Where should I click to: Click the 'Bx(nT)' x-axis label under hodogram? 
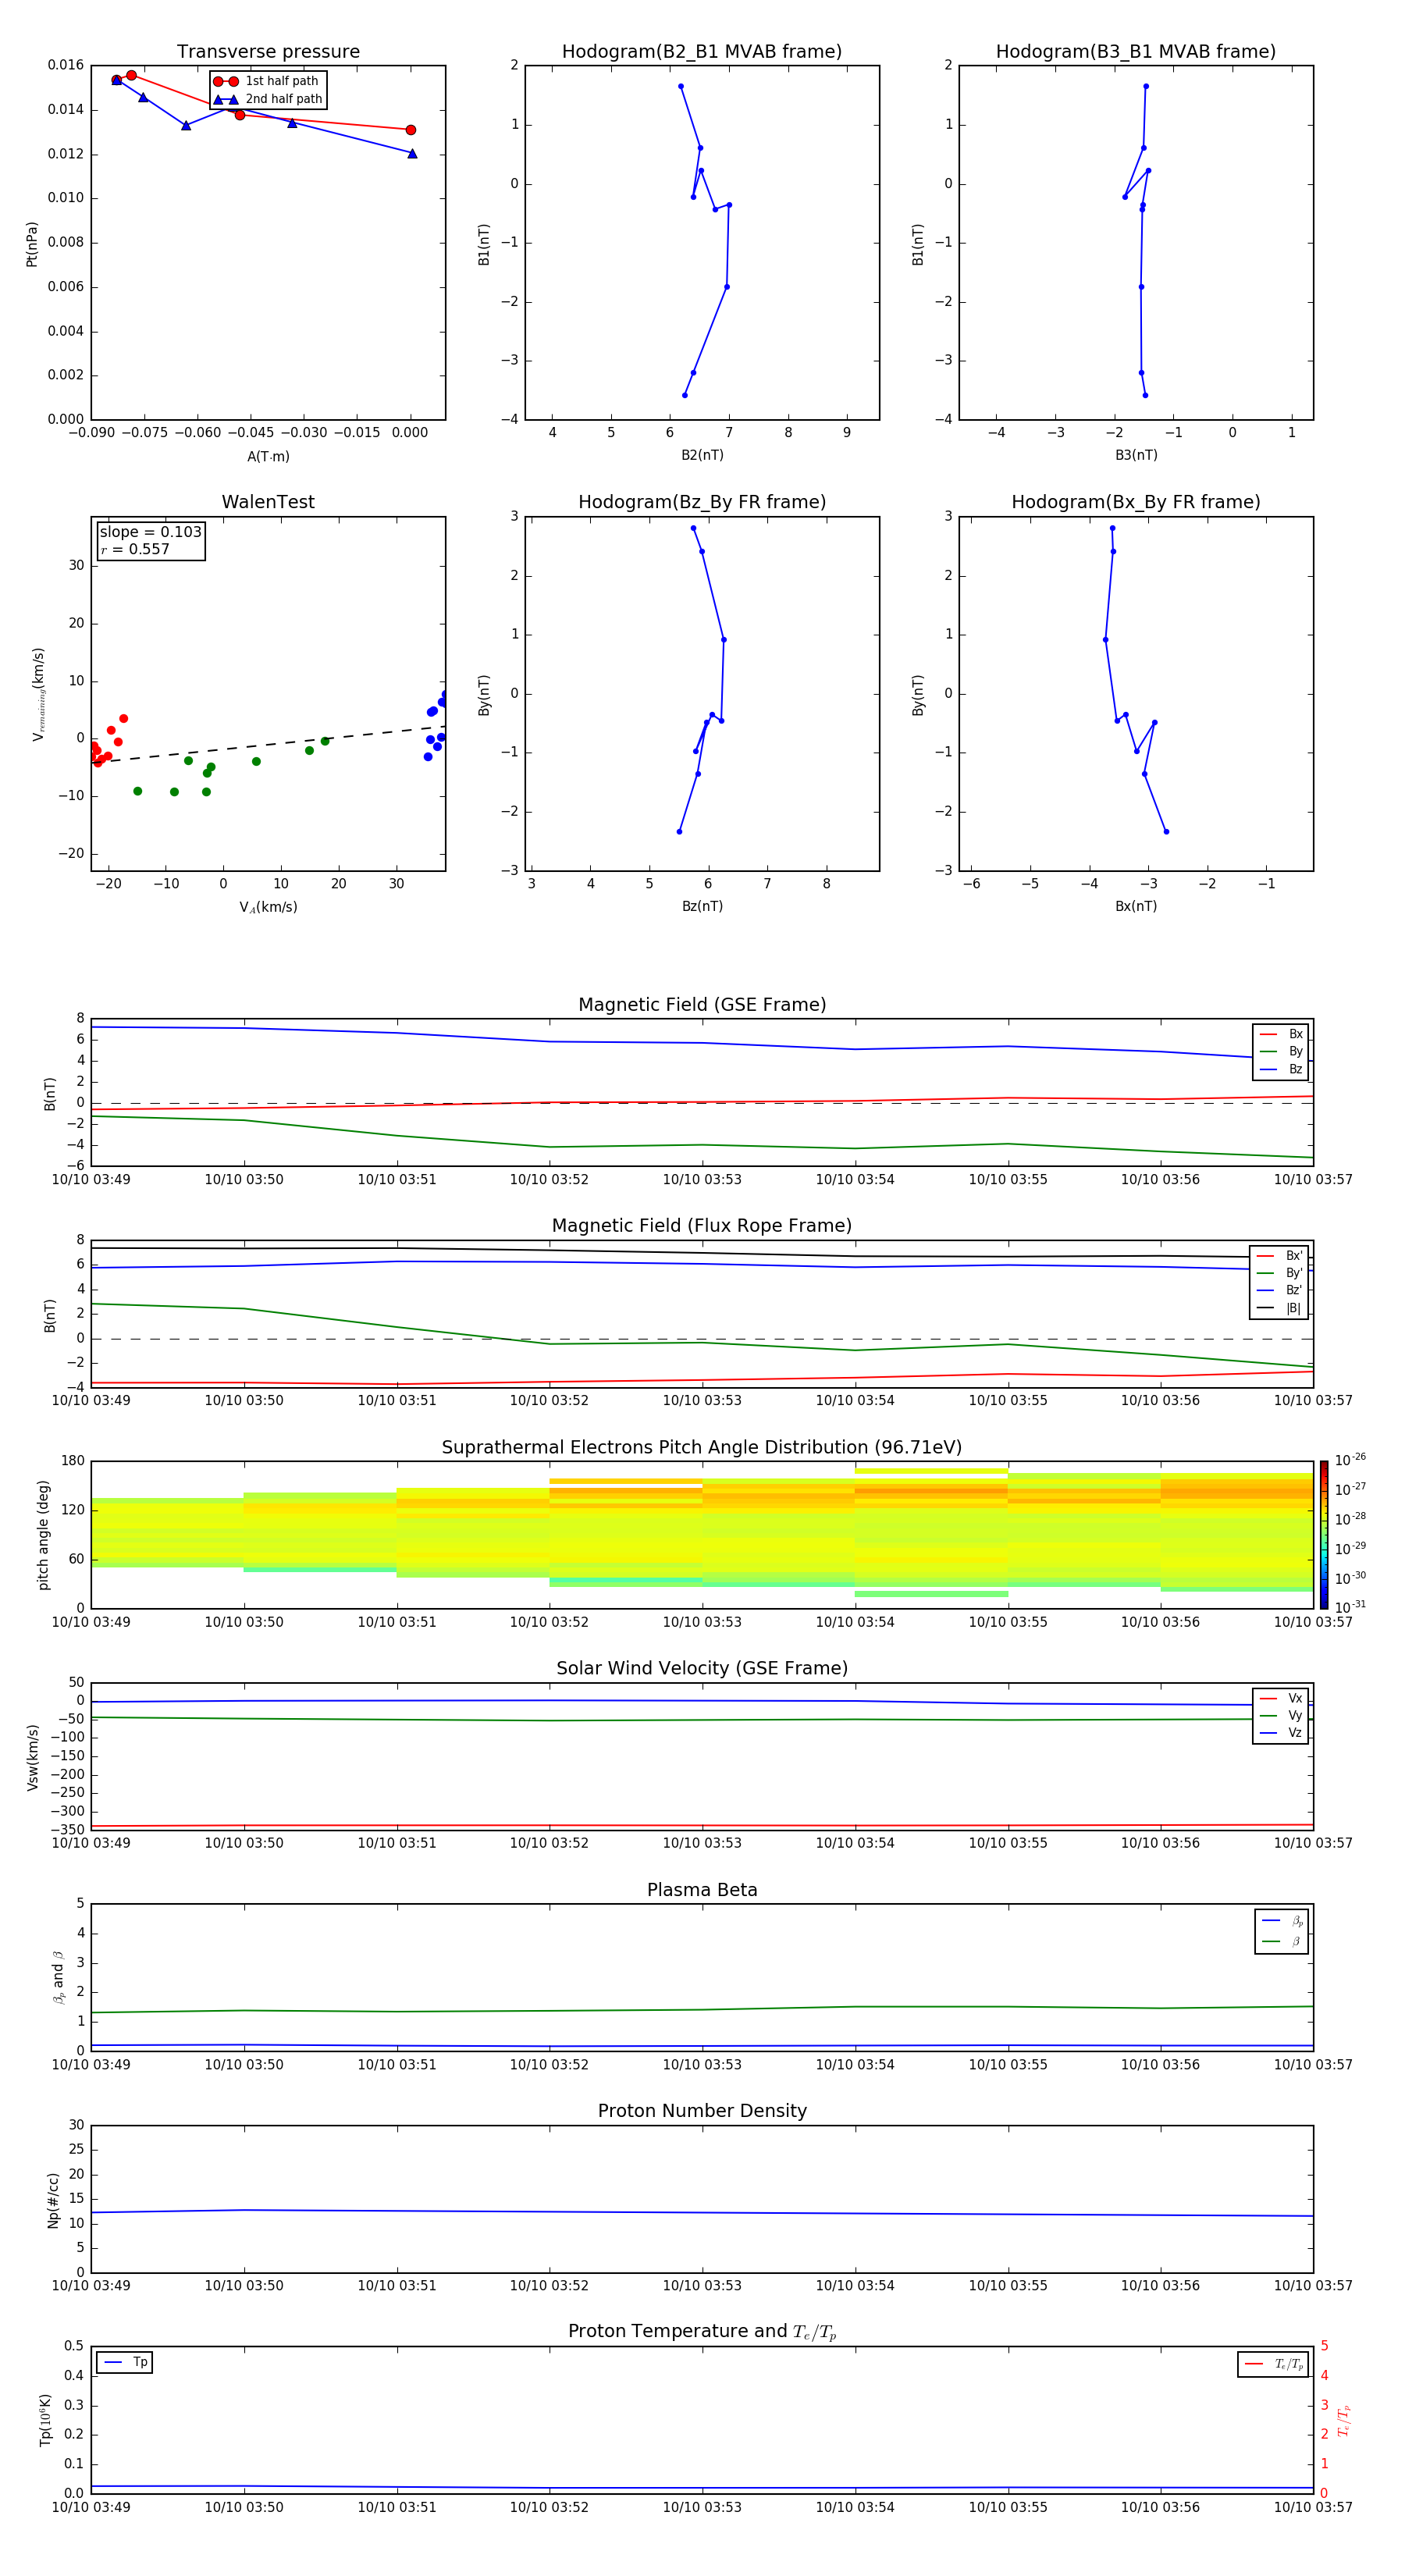(1136, 907)
